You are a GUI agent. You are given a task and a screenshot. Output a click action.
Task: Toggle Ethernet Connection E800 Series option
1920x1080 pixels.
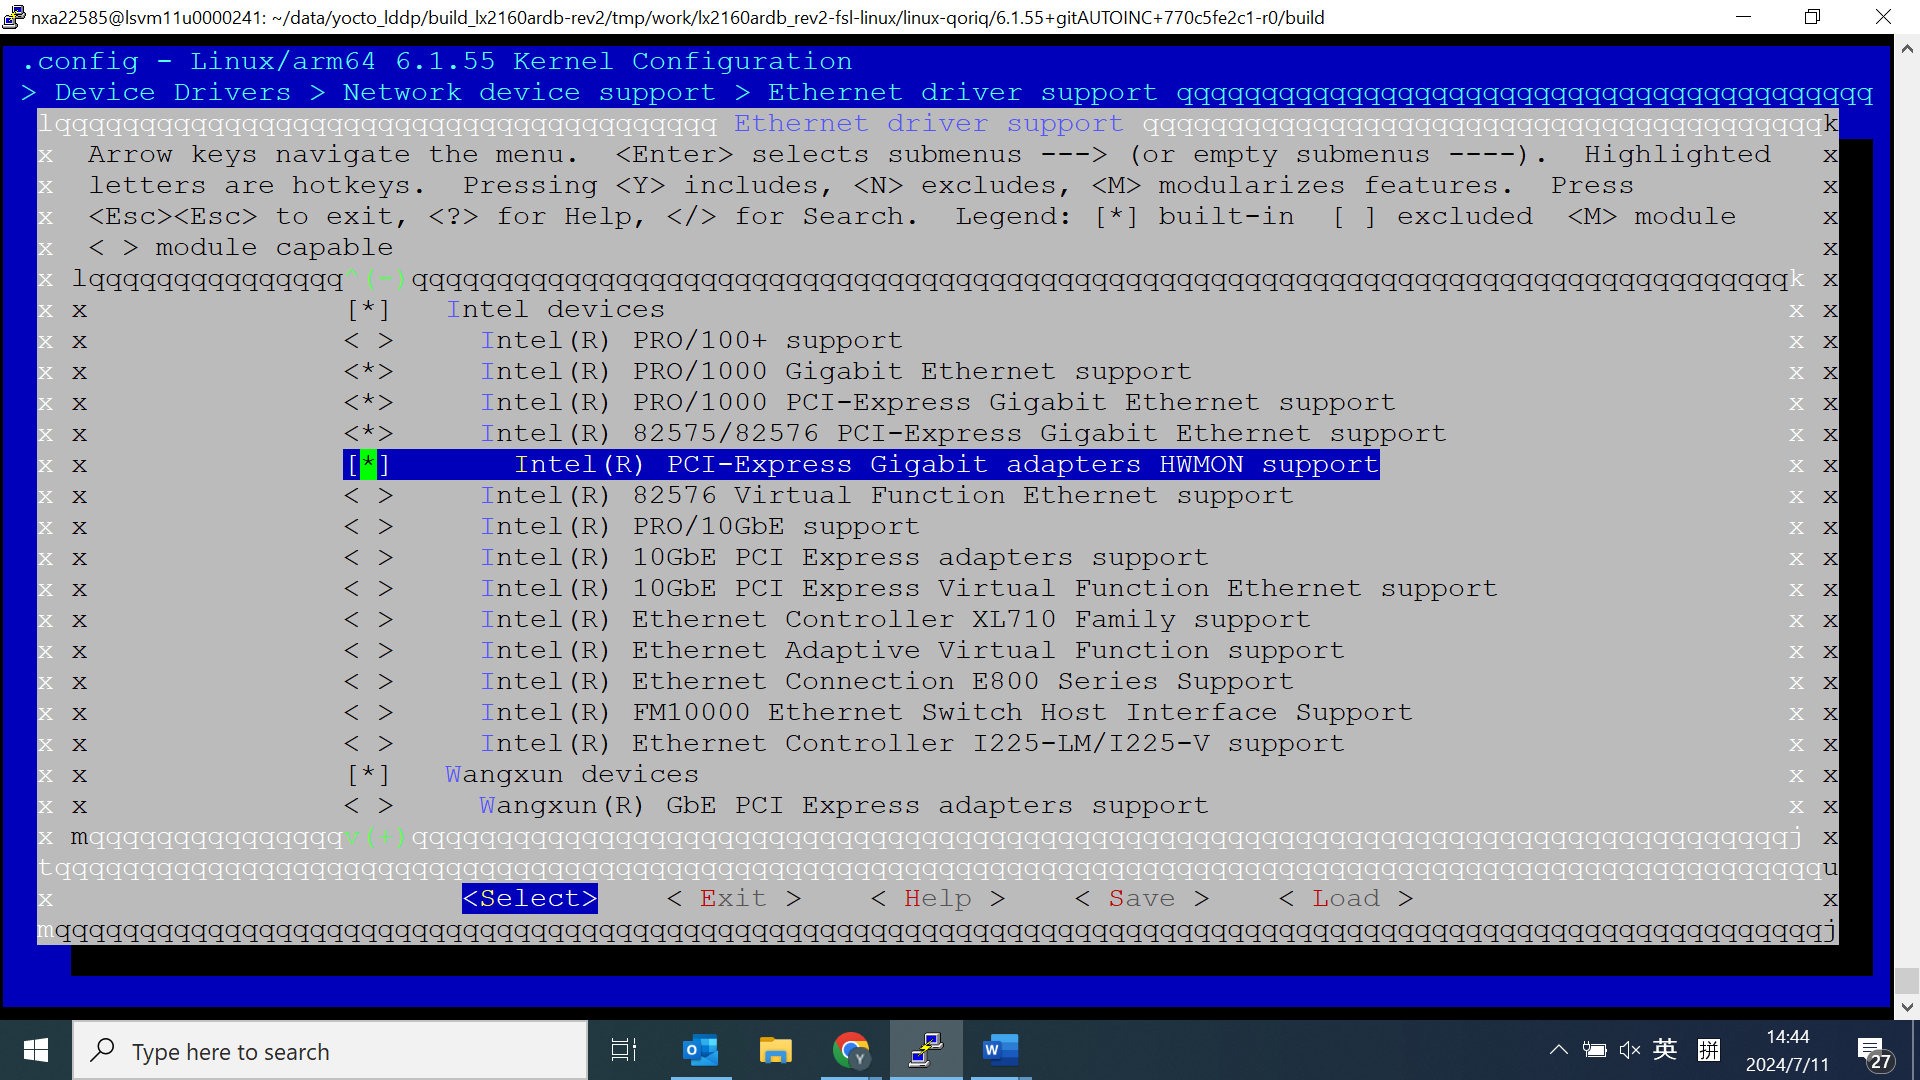[368, 682]
